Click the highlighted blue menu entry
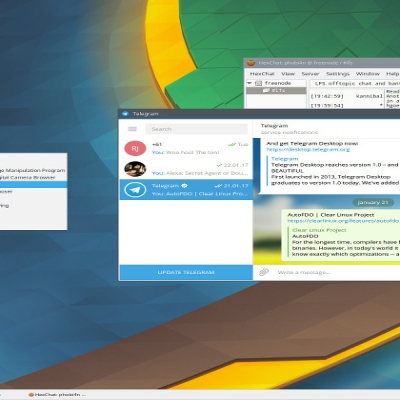 [33, 184]
